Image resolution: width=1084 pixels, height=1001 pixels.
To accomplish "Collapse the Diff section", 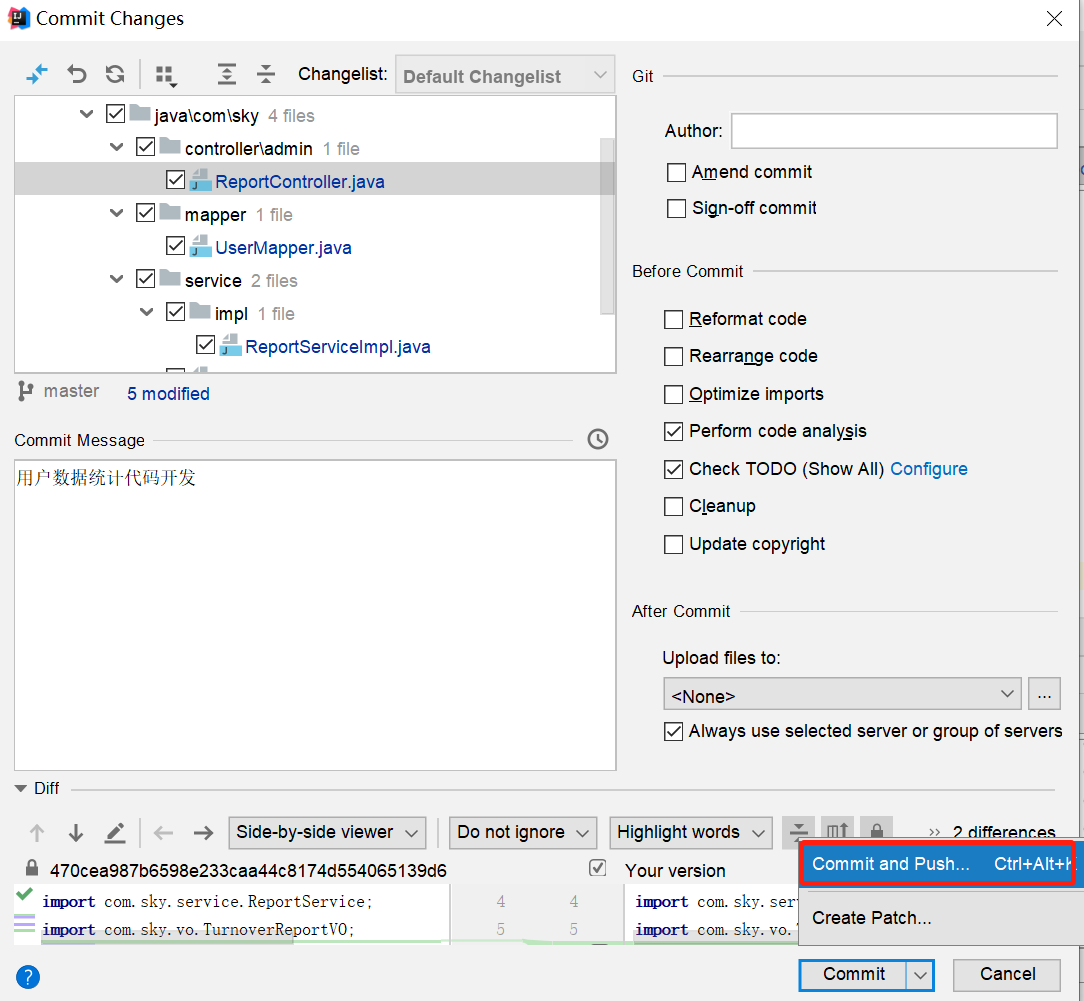I will (x=21, y=789).
